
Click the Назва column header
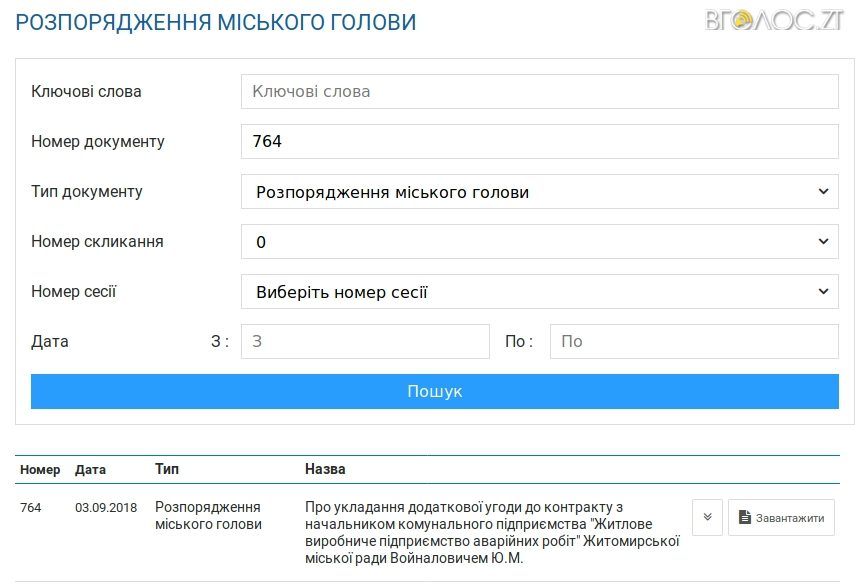tap(325, 469)
